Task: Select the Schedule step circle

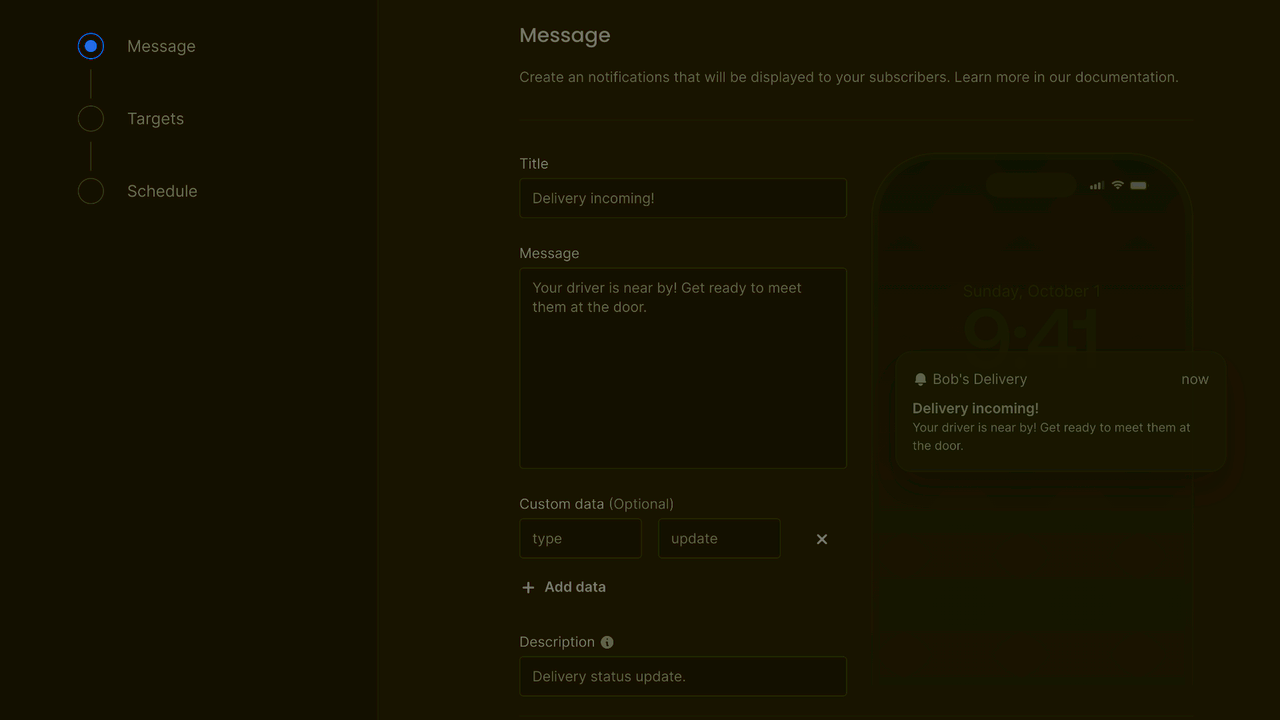Action: [90, 191]
